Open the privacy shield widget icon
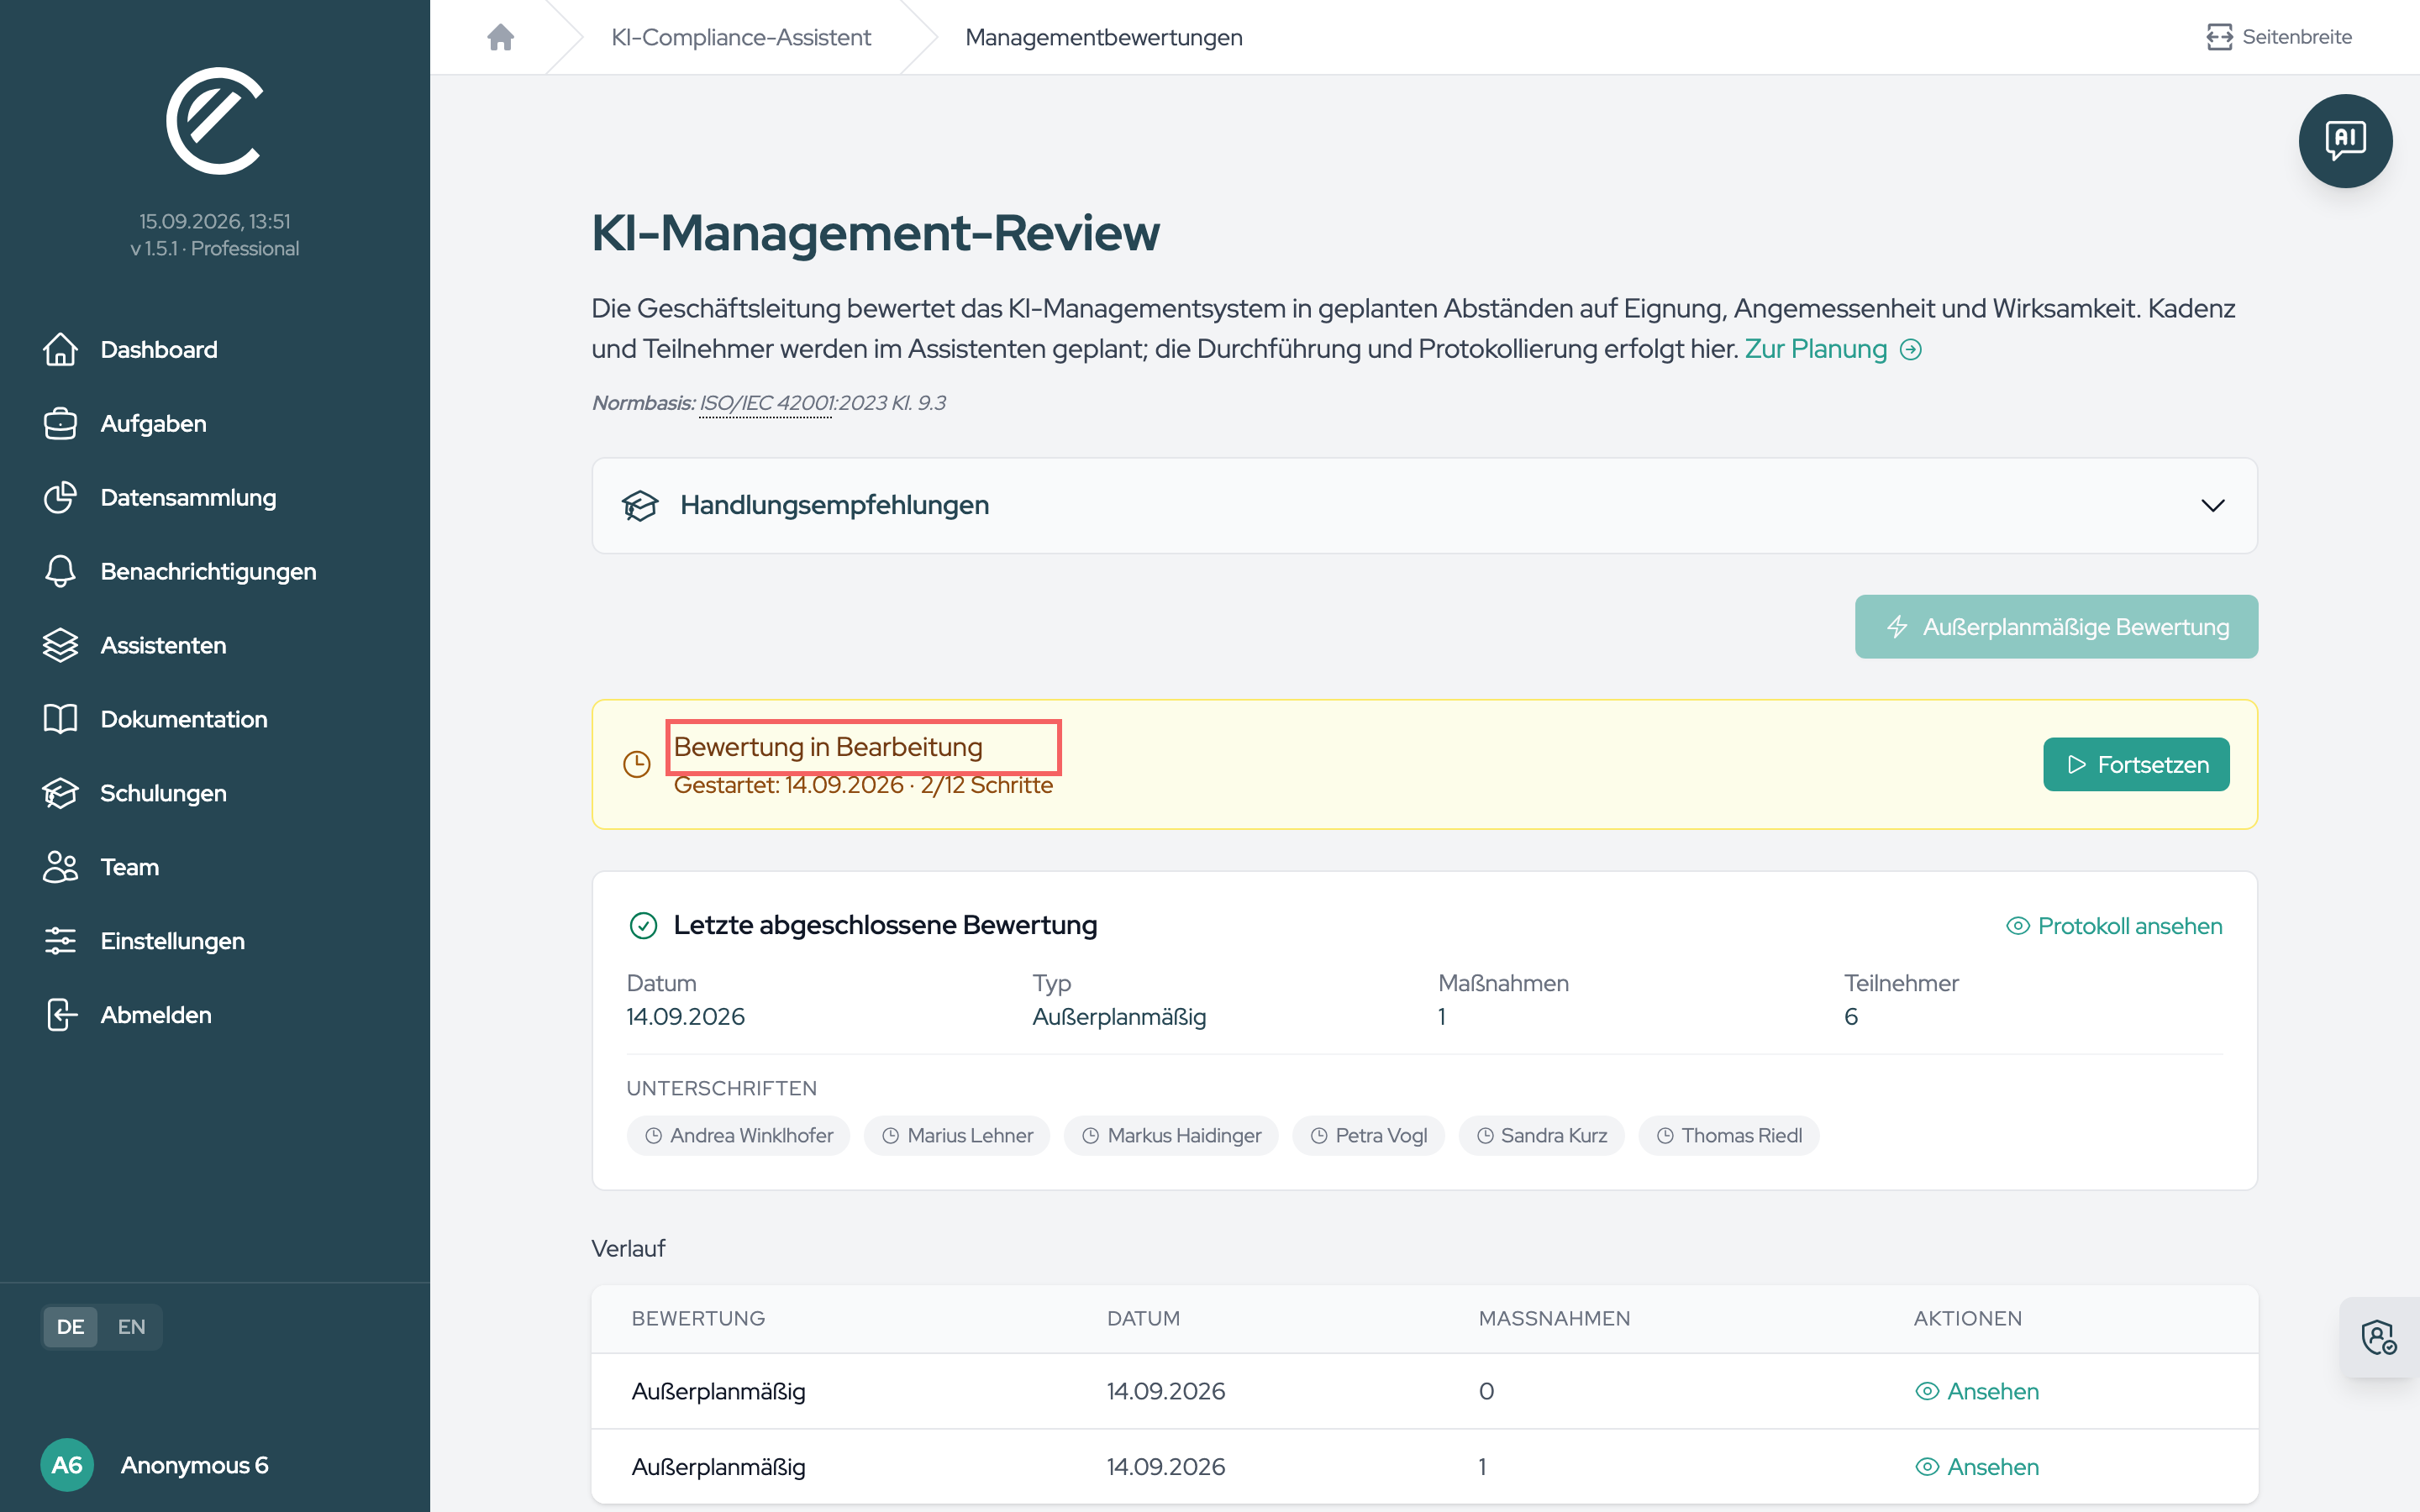The image size is (2420, 1512). [x=2378, y=1337]
